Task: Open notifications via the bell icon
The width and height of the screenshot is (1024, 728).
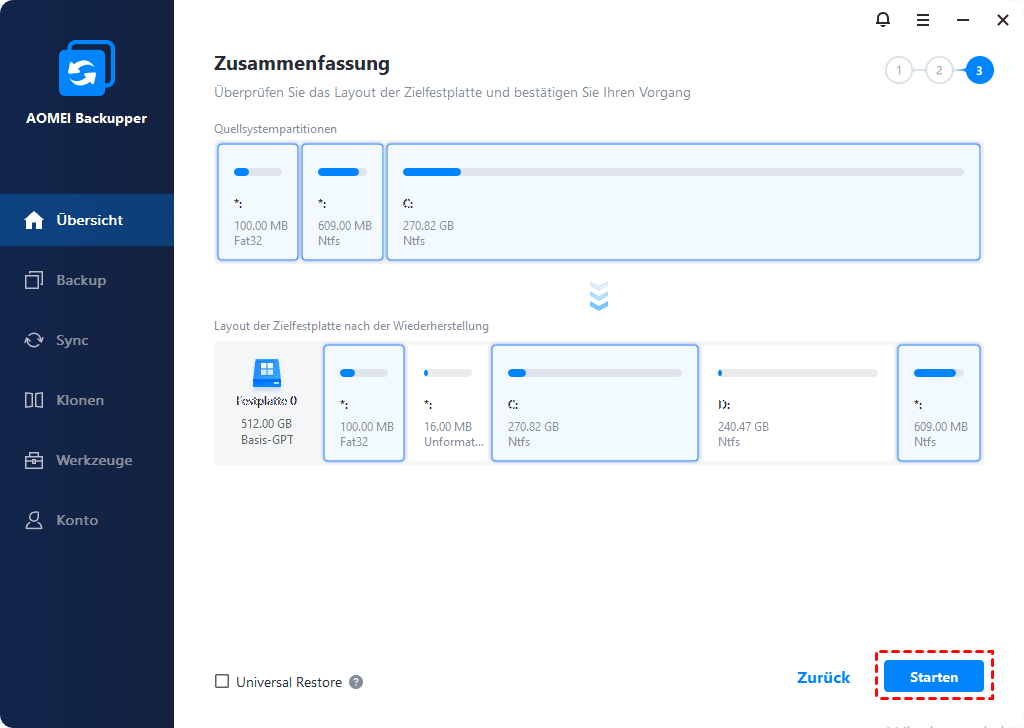Action: coord(882,20)
